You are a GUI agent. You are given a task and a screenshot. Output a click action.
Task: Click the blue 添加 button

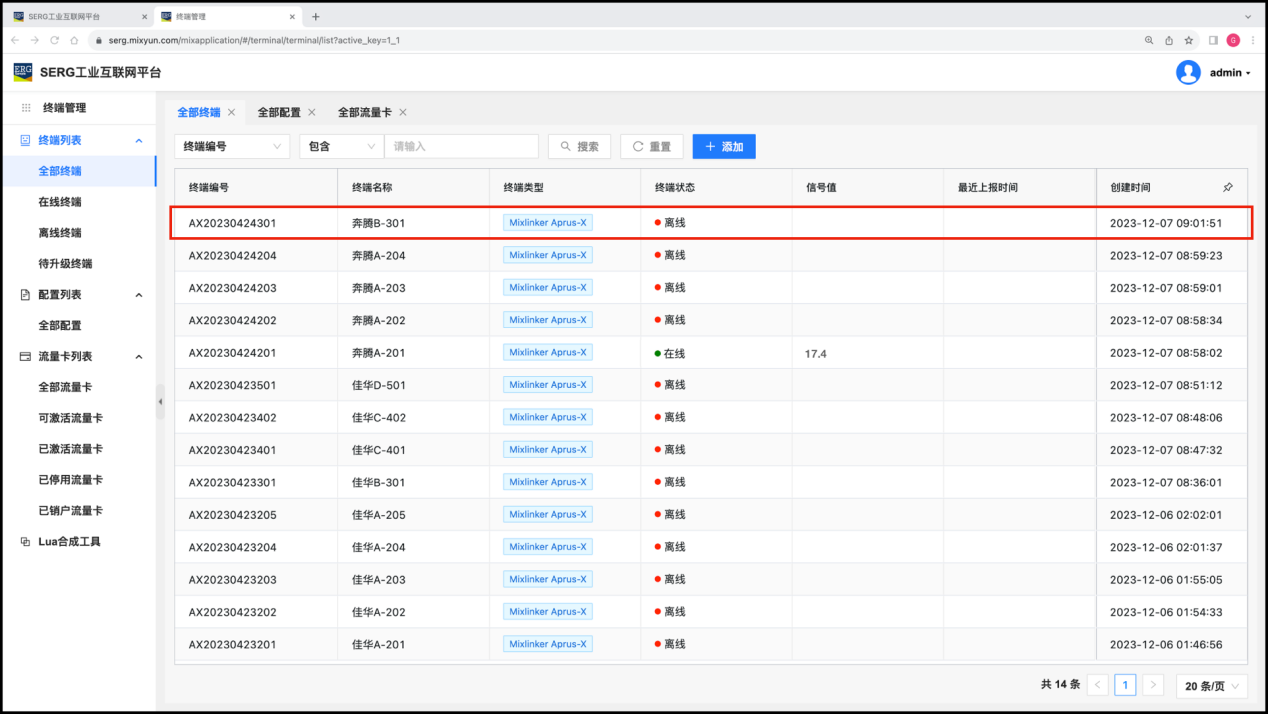[724, 146]
